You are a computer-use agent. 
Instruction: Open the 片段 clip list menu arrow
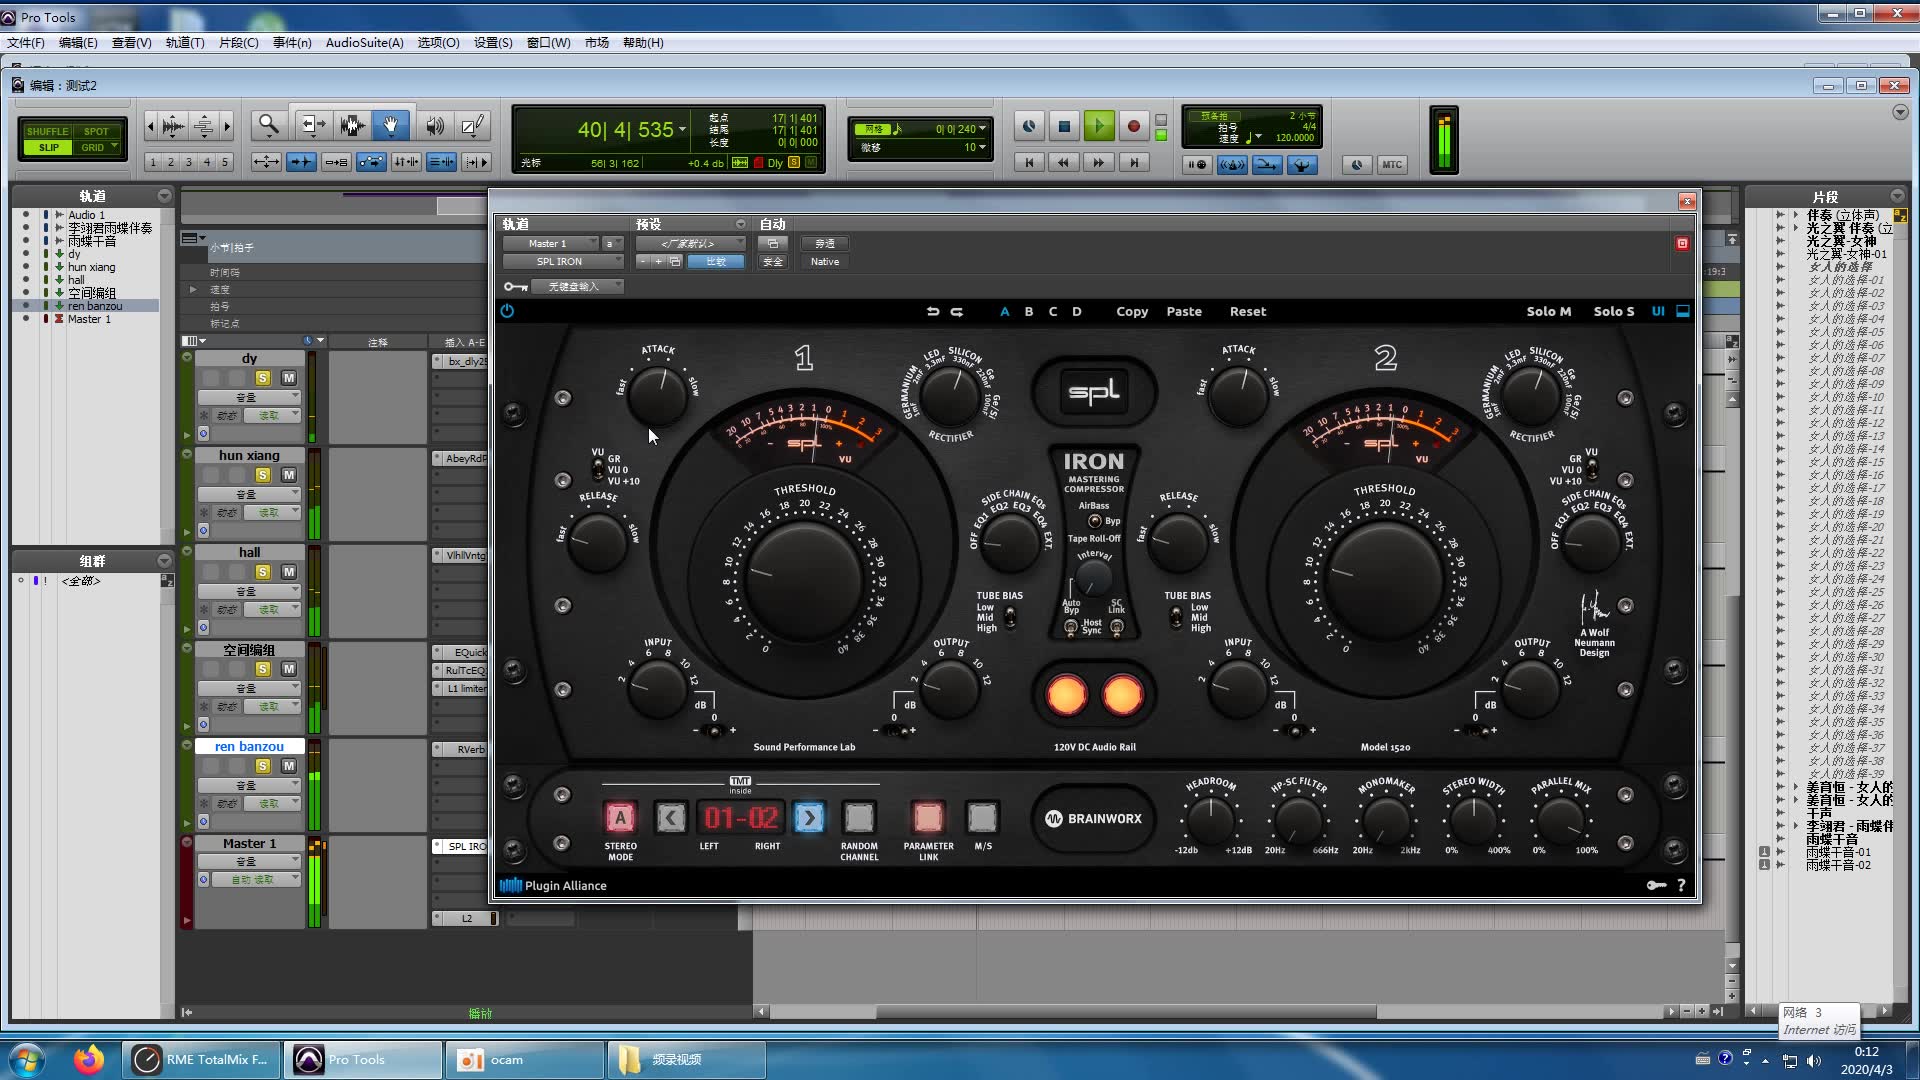1897,196
